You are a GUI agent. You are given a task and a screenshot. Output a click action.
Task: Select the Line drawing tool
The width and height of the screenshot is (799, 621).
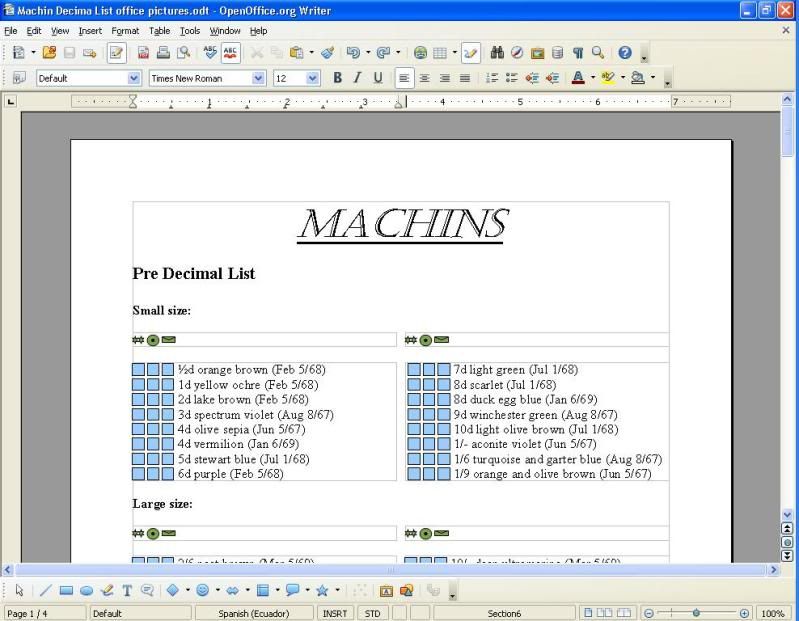[45, 590]
